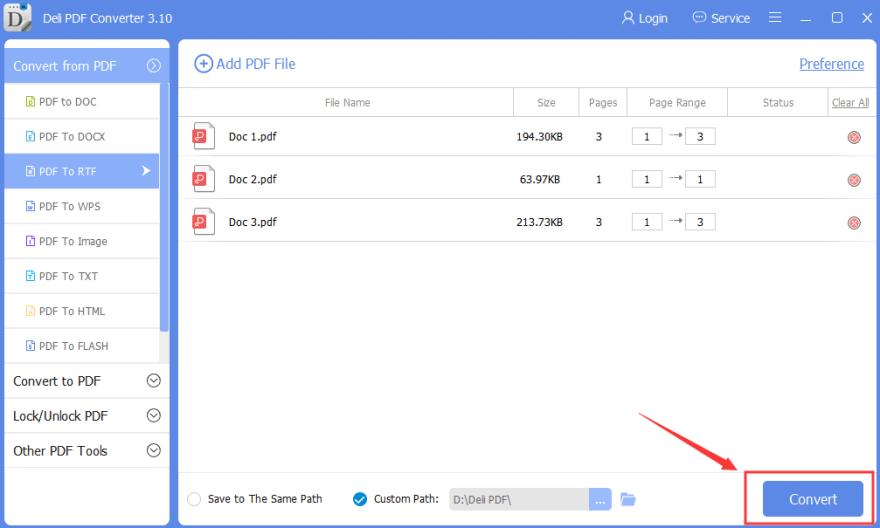Click the PDF To WPS file icon
Viewport: 880px width, 528px height.
[30, 206]
